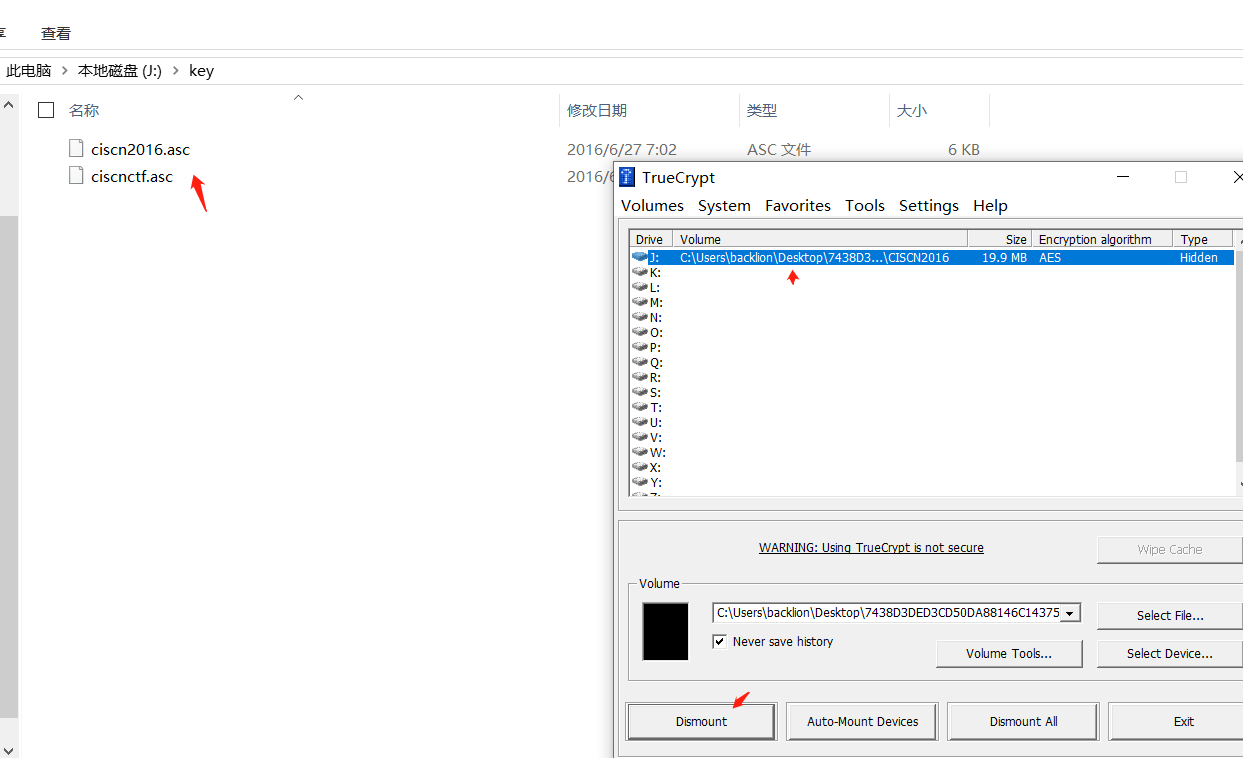Navigate to 此电脑 in breadcrumb
1243x758 pixels.
tap(28, 70)
